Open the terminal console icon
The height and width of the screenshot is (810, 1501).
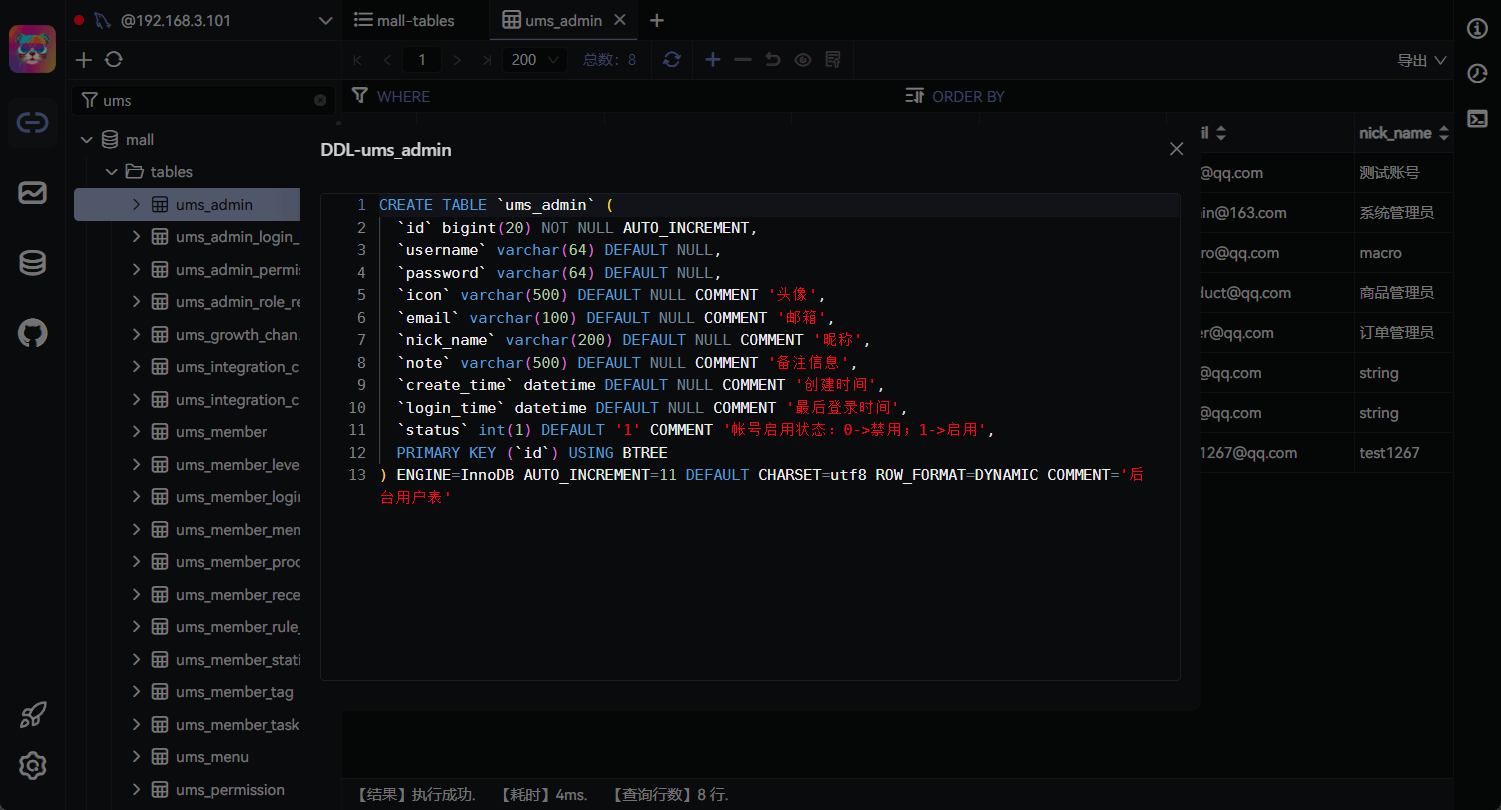tap(1477, 118)
